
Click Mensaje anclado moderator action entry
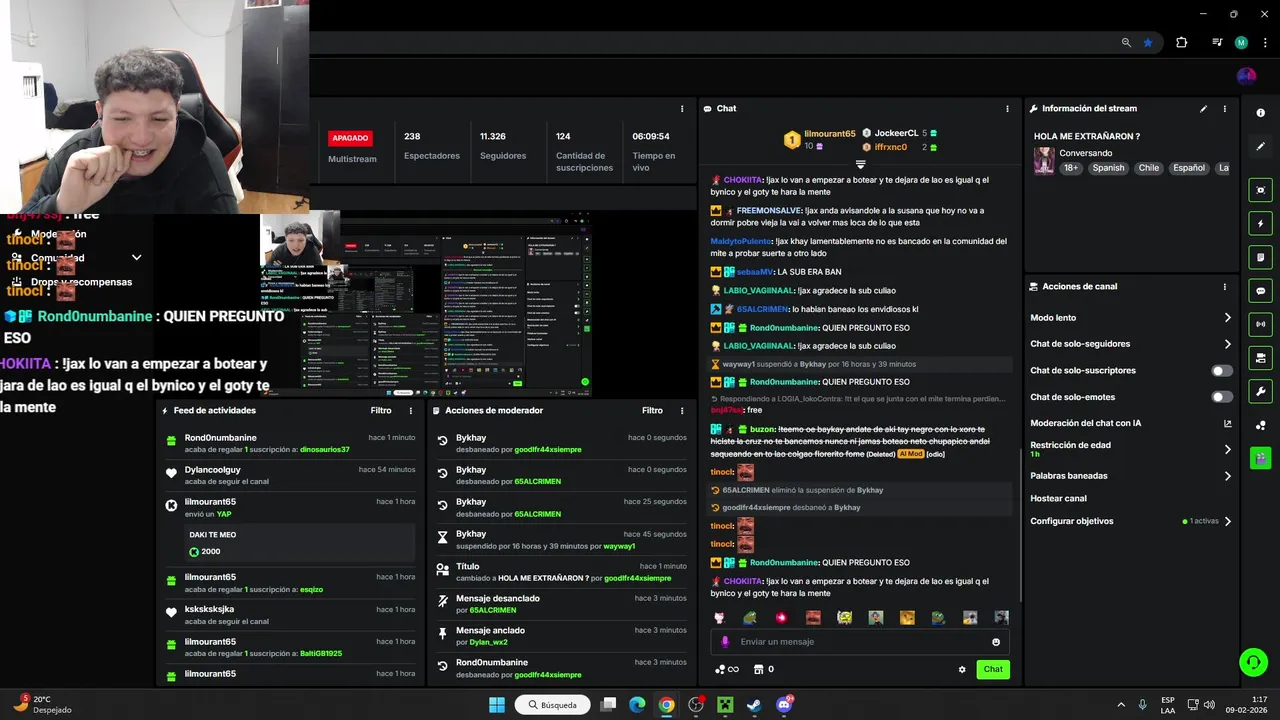click(561, 636)
